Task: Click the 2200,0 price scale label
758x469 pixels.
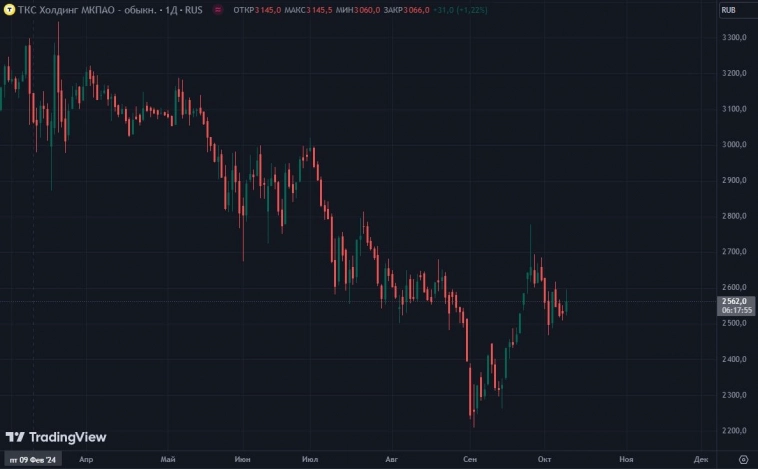Action: tap(735, 431)
